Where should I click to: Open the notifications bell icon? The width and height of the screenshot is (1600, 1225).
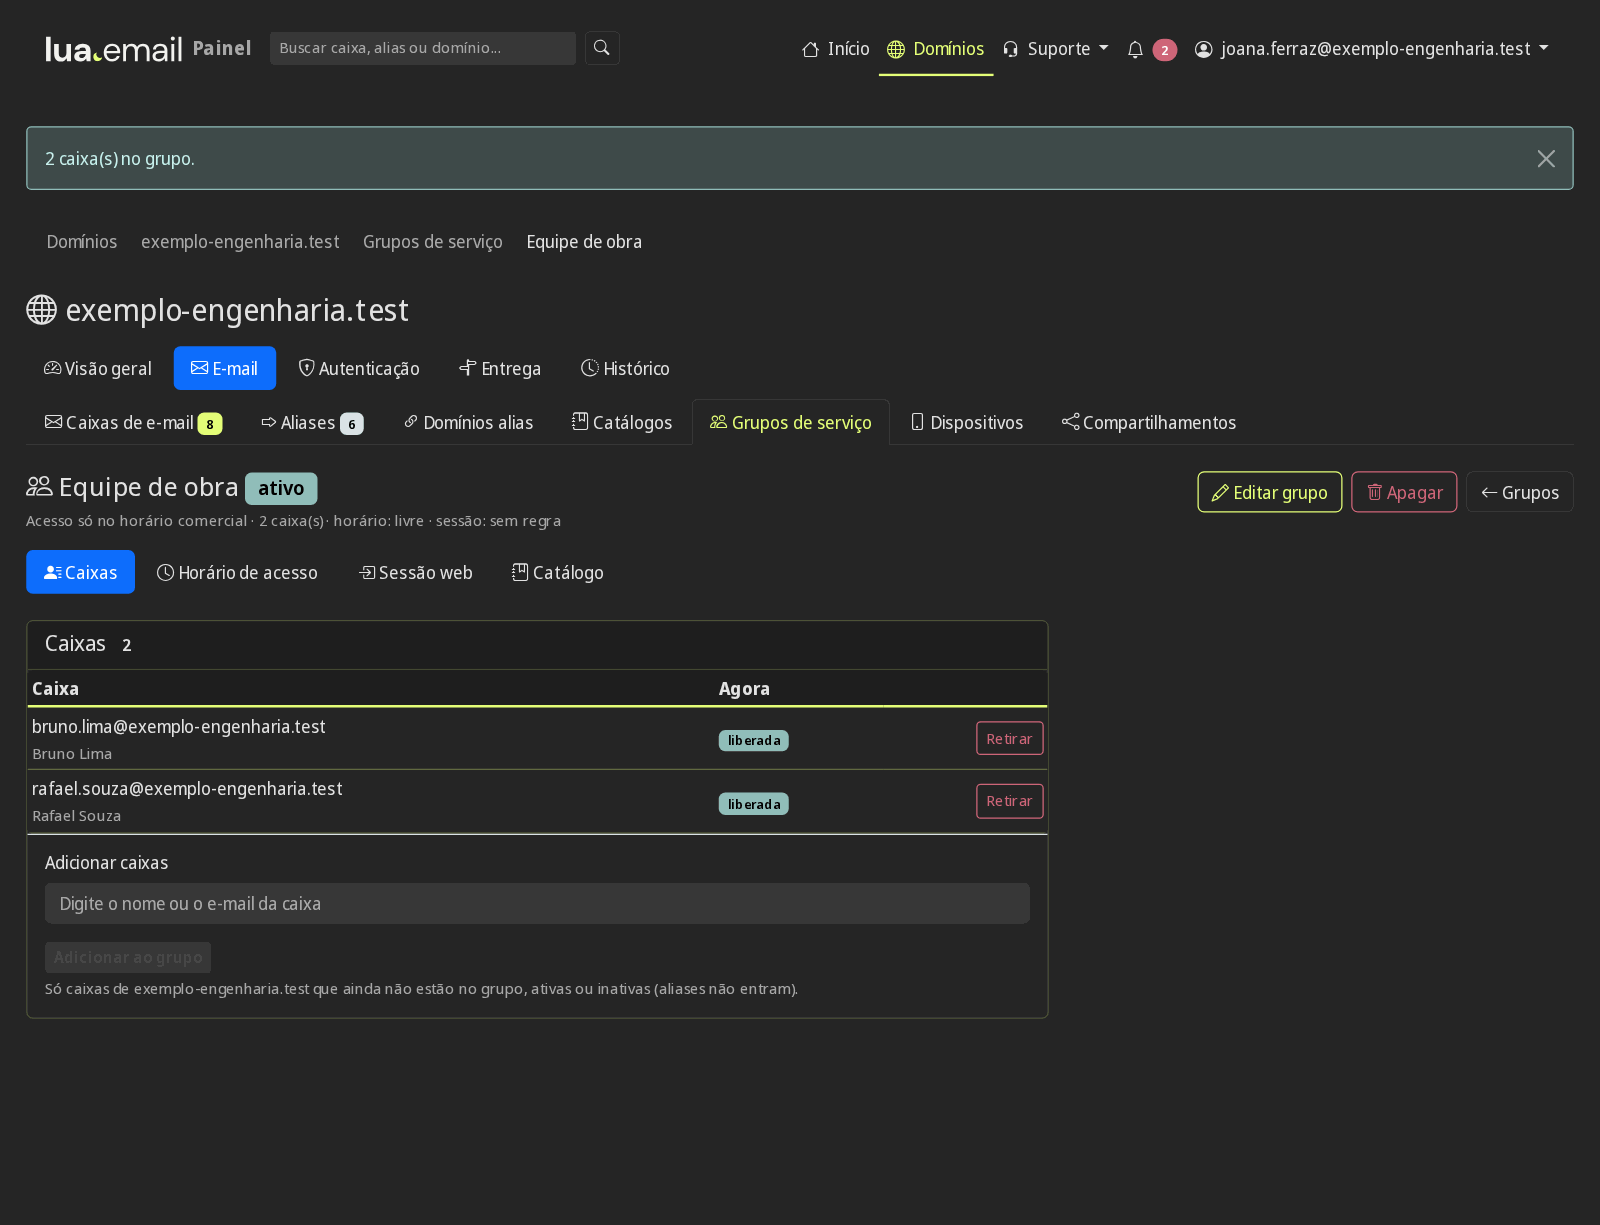tap(1135, 49)
